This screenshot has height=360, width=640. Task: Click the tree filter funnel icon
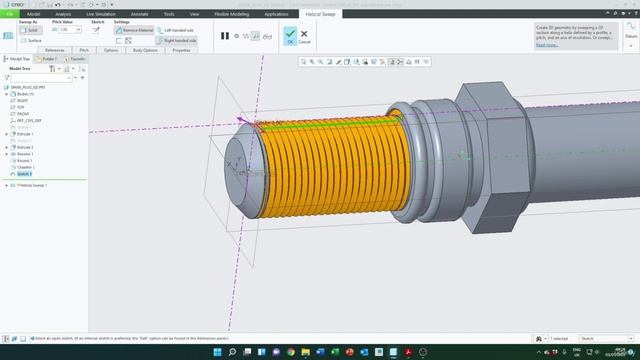point(6,78)
